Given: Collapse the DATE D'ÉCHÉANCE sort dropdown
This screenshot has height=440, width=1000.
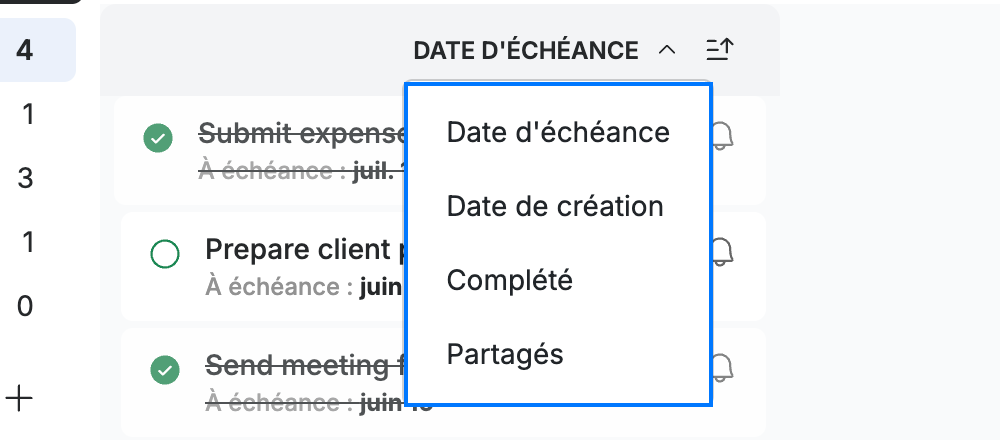Looking at the screenshot, I should 526,50.
